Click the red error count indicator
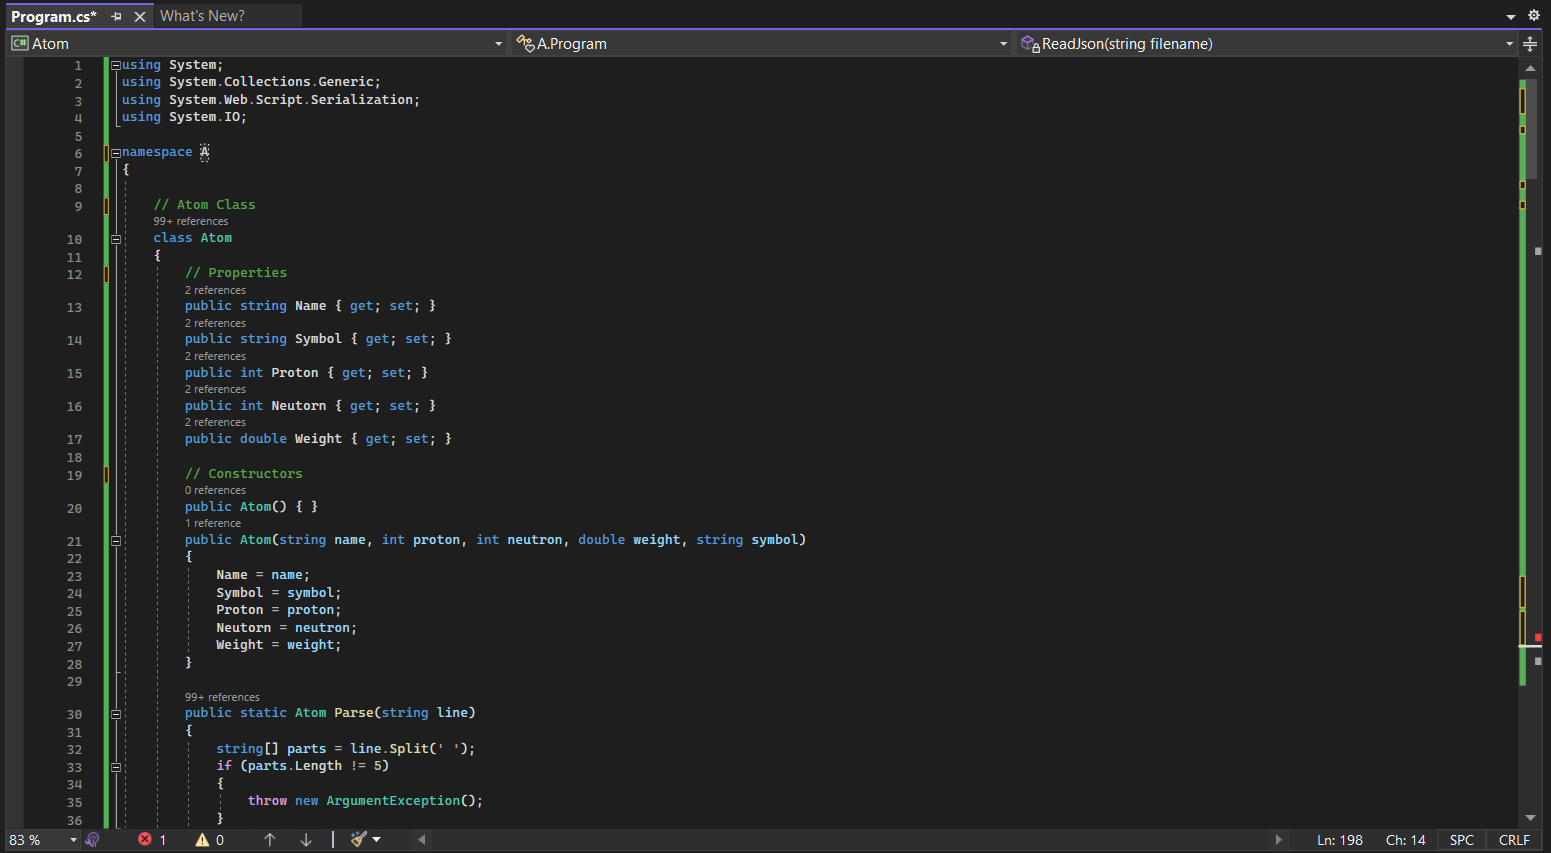This screenshot has height=853, width=1551. point(153,840)
